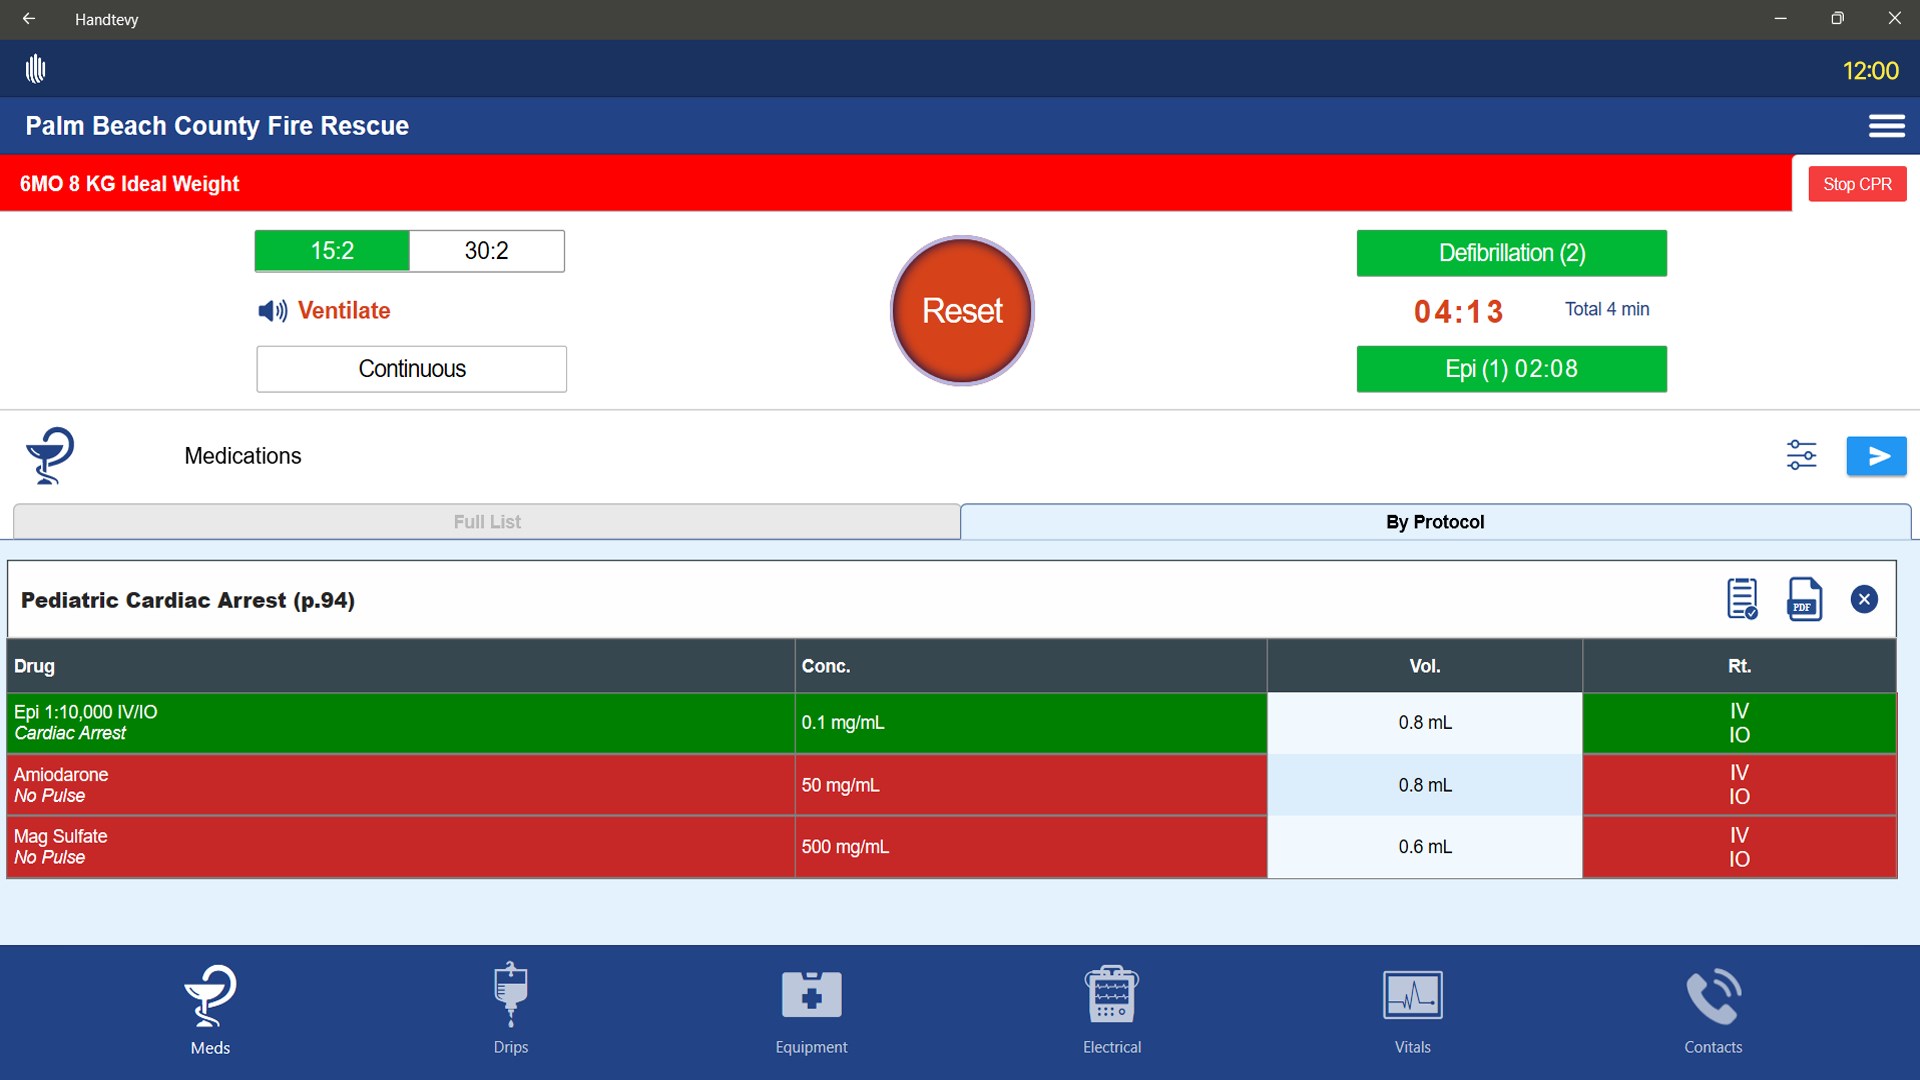Open the protocol checklist icon
1920x1080 pixels.
click(1742, 599)
